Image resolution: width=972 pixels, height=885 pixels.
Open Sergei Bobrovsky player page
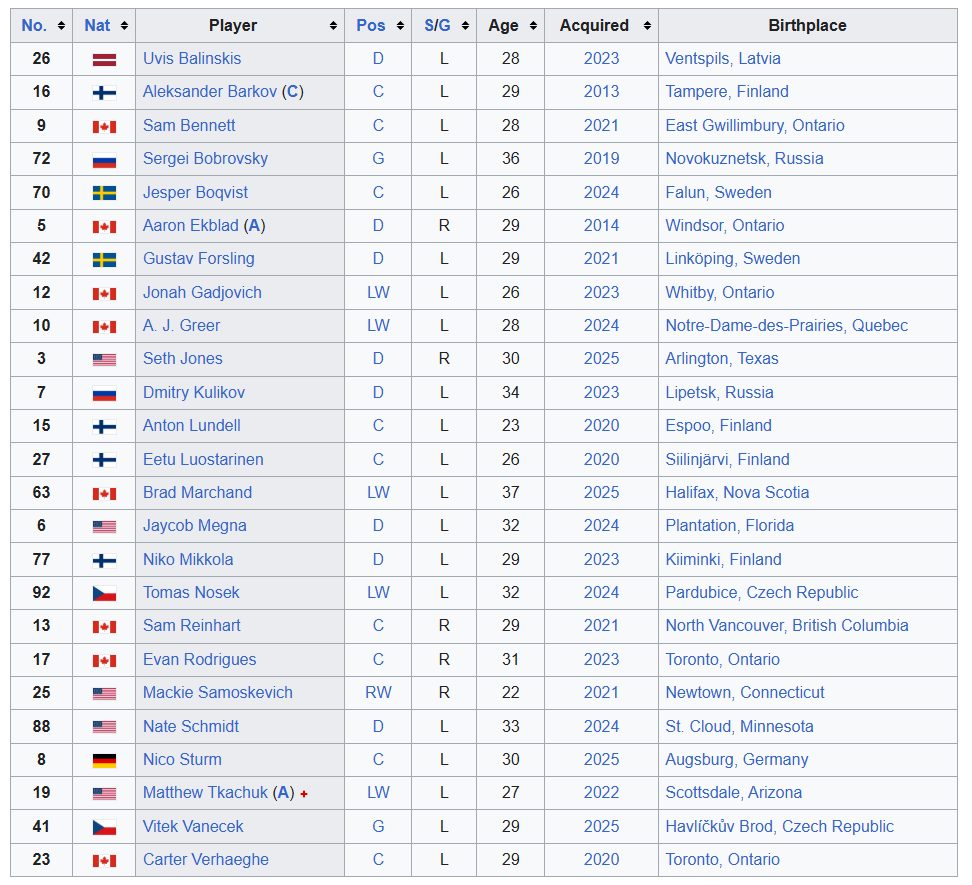(x=205, y=159)
